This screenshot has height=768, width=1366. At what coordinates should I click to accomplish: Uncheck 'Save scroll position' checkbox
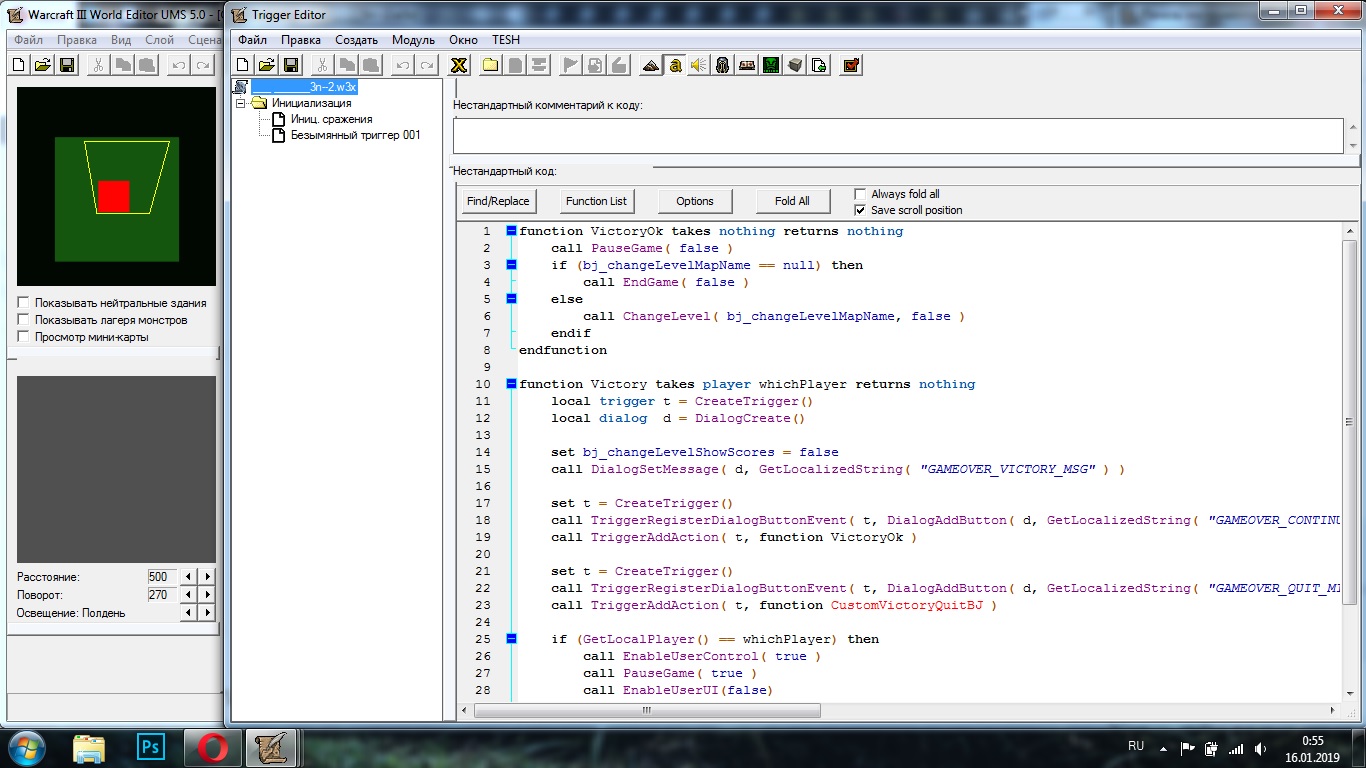(860, 210)
